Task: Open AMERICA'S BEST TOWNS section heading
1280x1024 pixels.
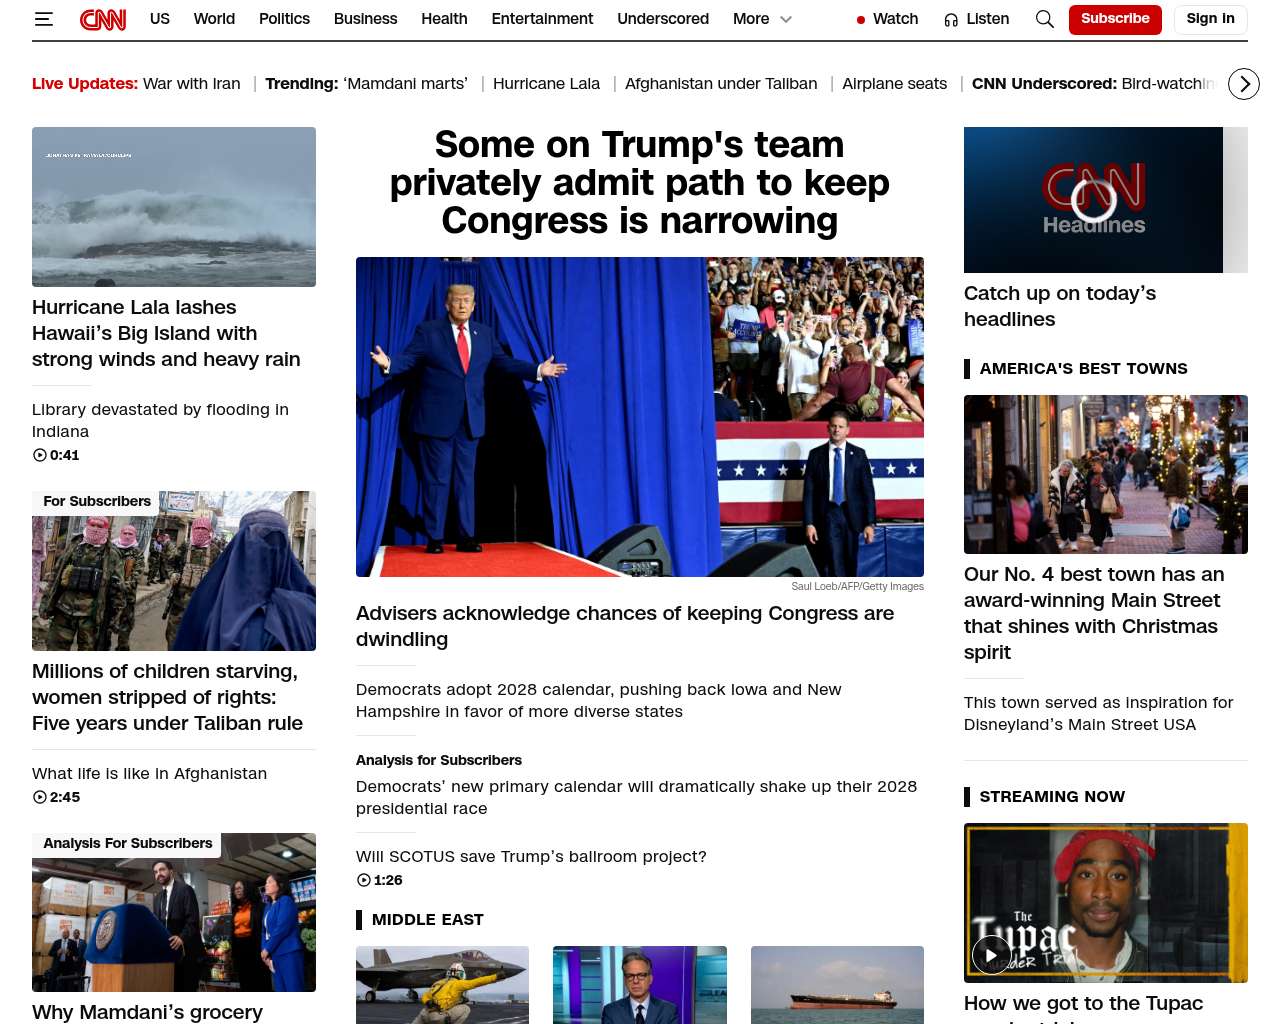Action: [x=1083, y=369]
